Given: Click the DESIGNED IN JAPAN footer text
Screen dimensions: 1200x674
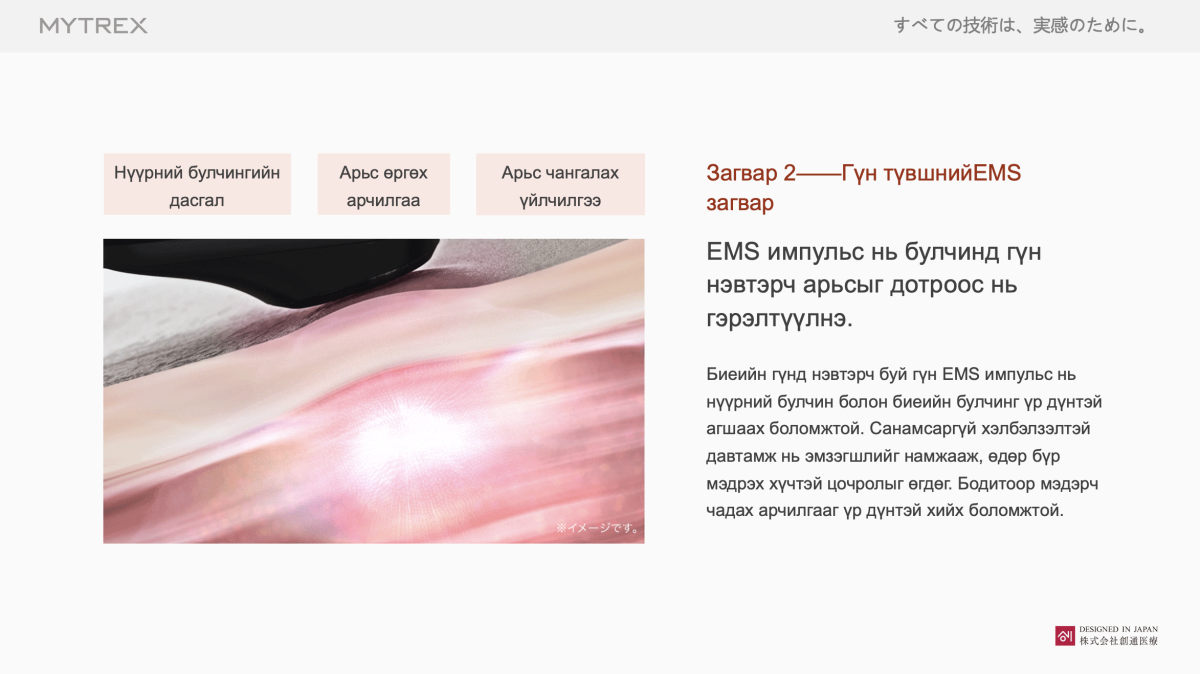Looking at the screenshot, I should pyautogui.click(x=1118, y=629).
